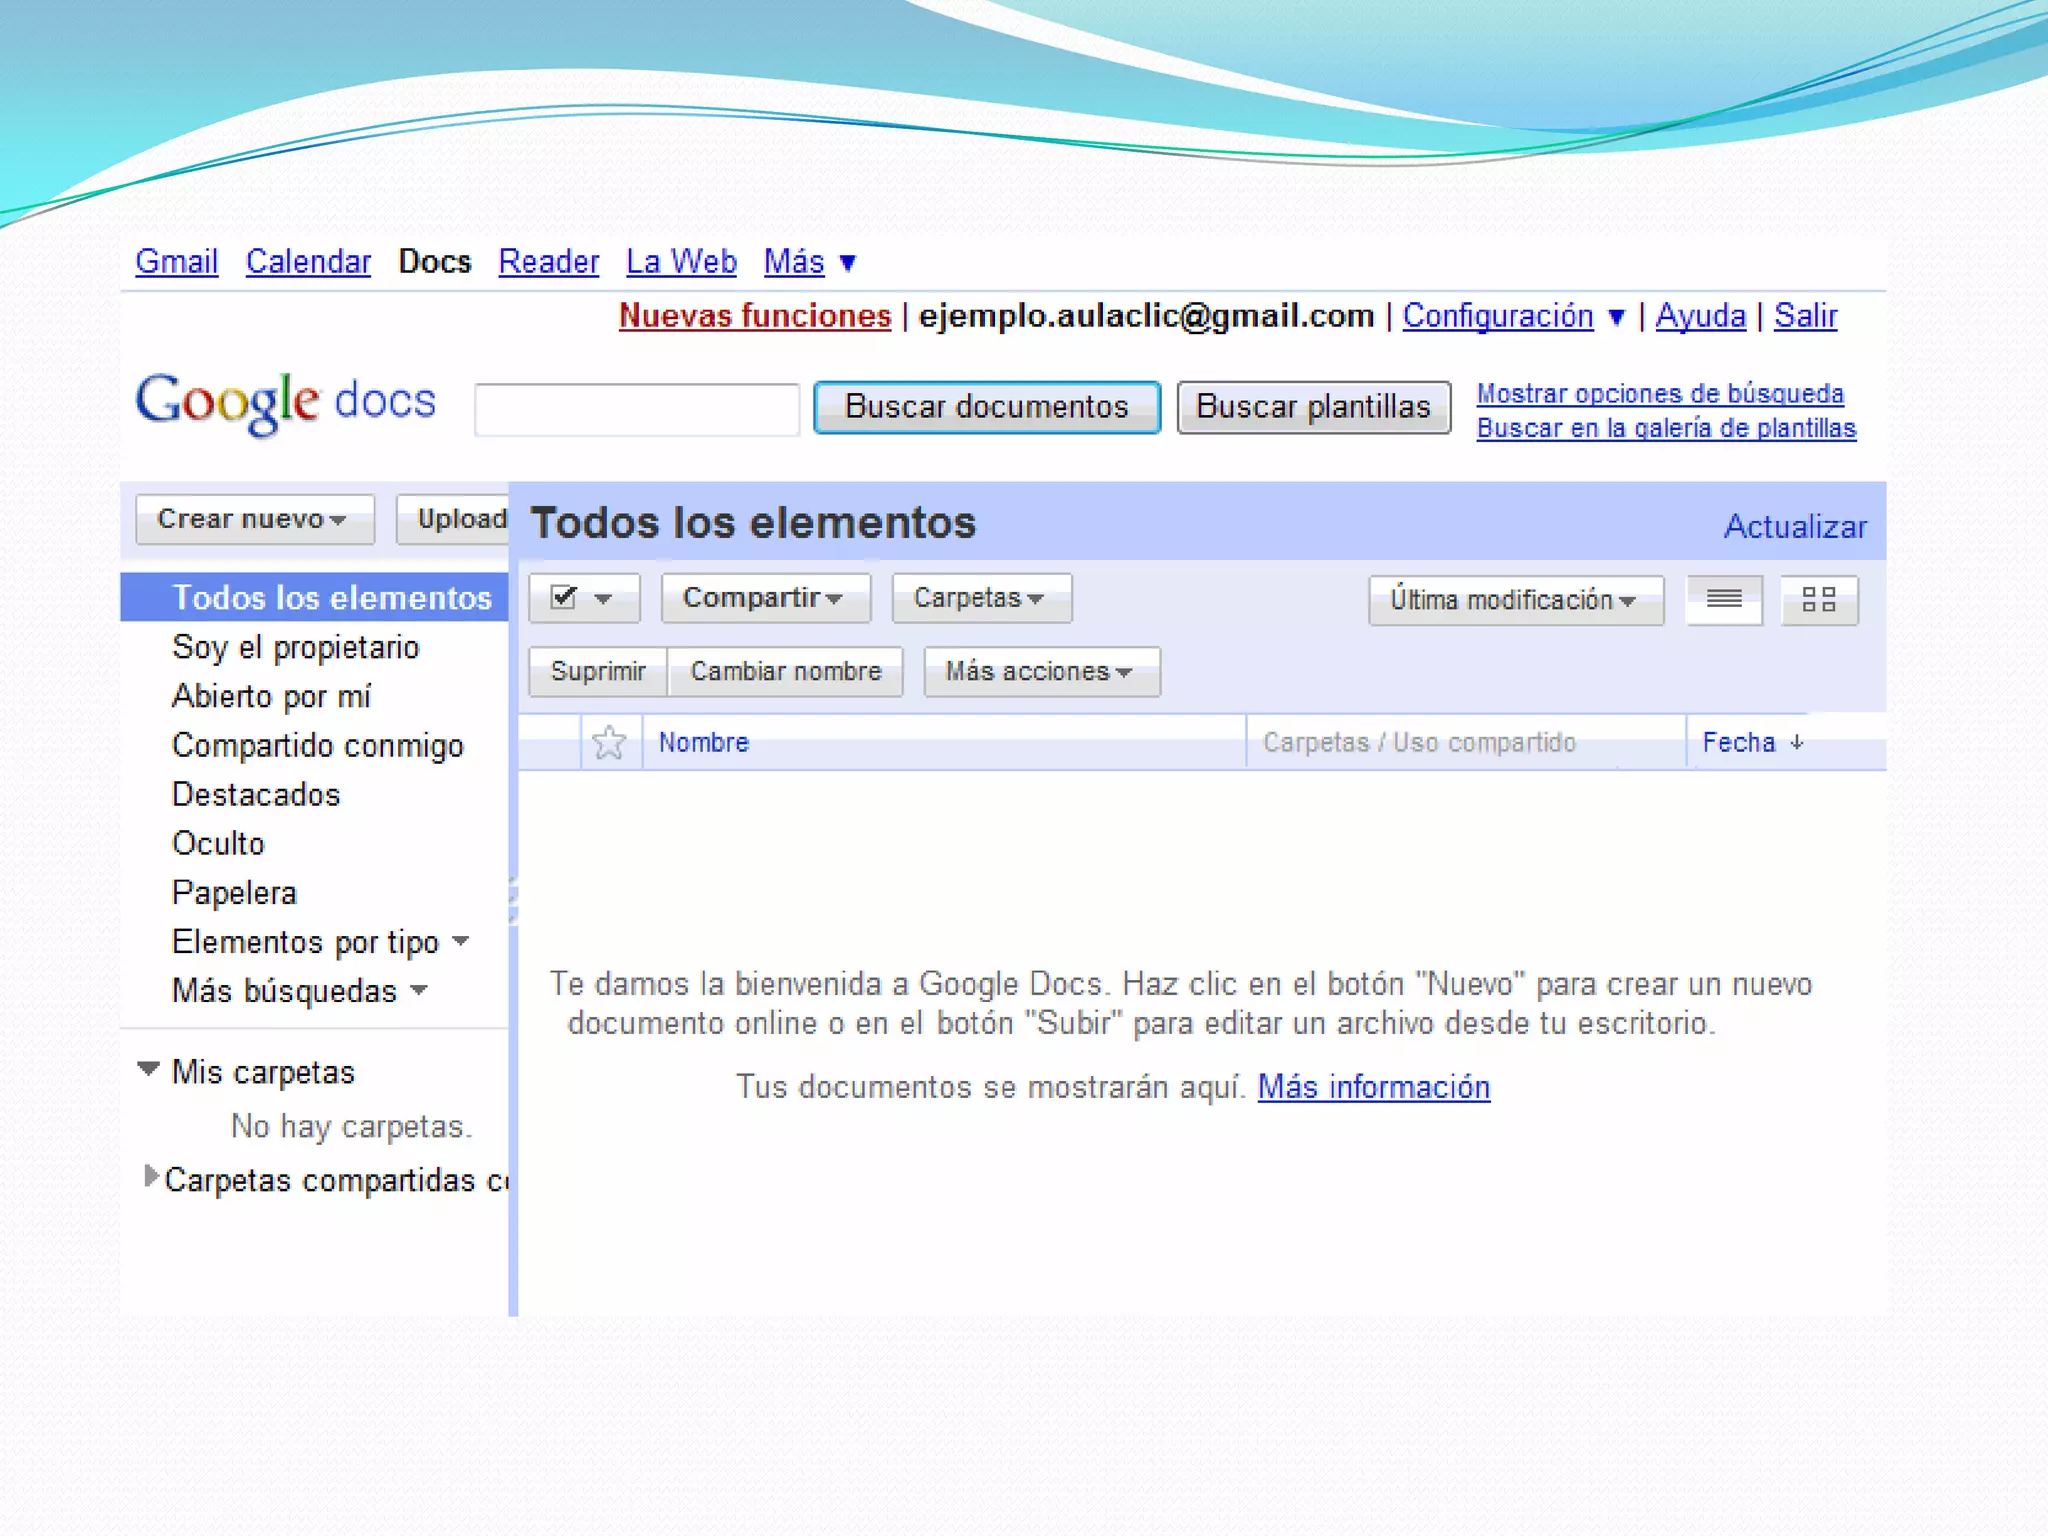Select Destacados in the sidebar
This screenshot has height=1536, width=2048.
tap(256, 794)
